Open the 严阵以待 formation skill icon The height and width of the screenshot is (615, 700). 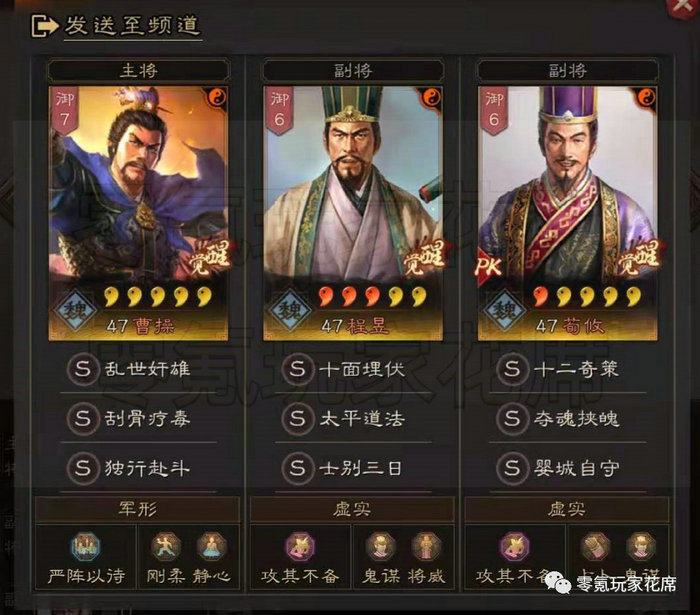point(86,545)
